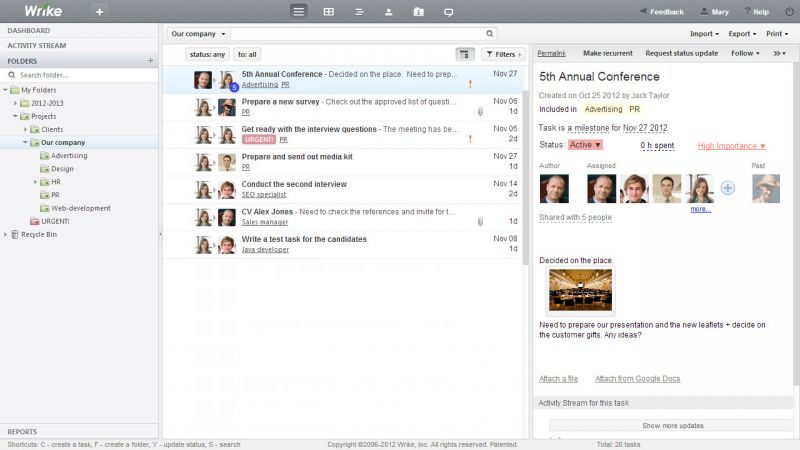Viewport: 800px width, 450px height.
Task: Open the workload person icon in top bar
Action: (389, 11)
